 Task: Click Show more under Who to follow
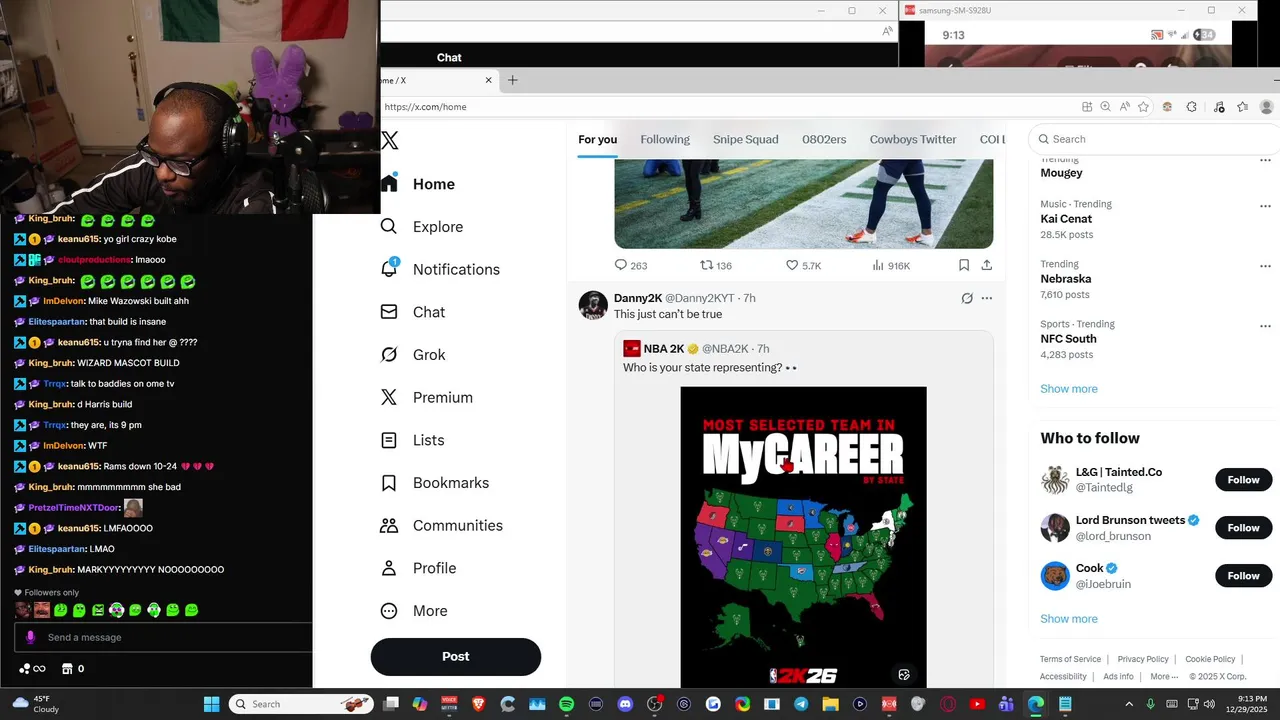(1069, 619)
